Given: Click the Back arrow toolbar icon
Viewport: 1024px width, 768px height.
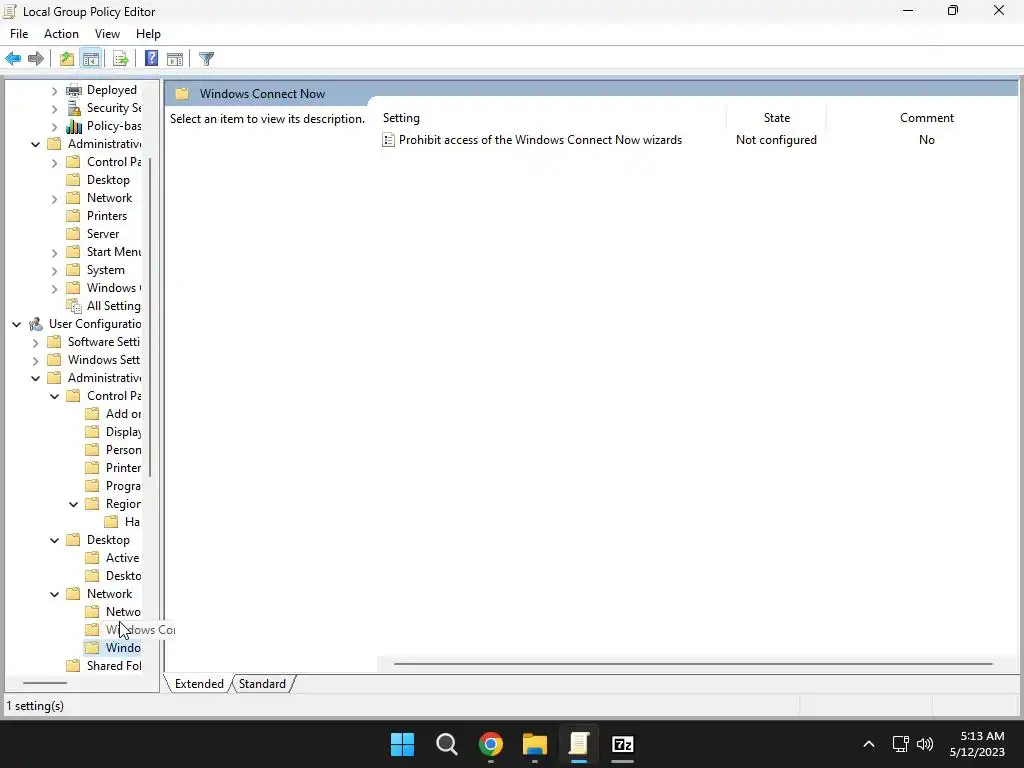Looking at the screenshot, I should [13, 59].
